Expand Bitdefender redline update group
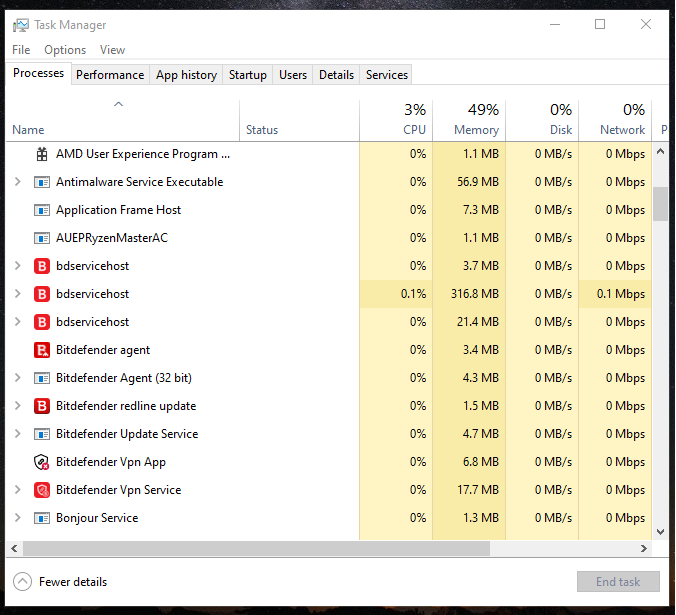676x615 pixels. pos(17,406)
